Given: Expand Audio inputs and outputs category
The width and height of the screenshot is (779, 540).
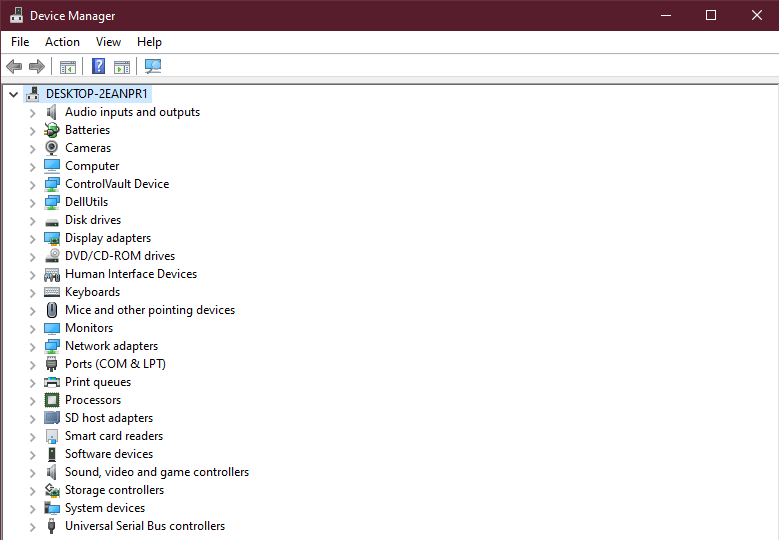Looking at the screenshot, I should [x=32, y=113].
